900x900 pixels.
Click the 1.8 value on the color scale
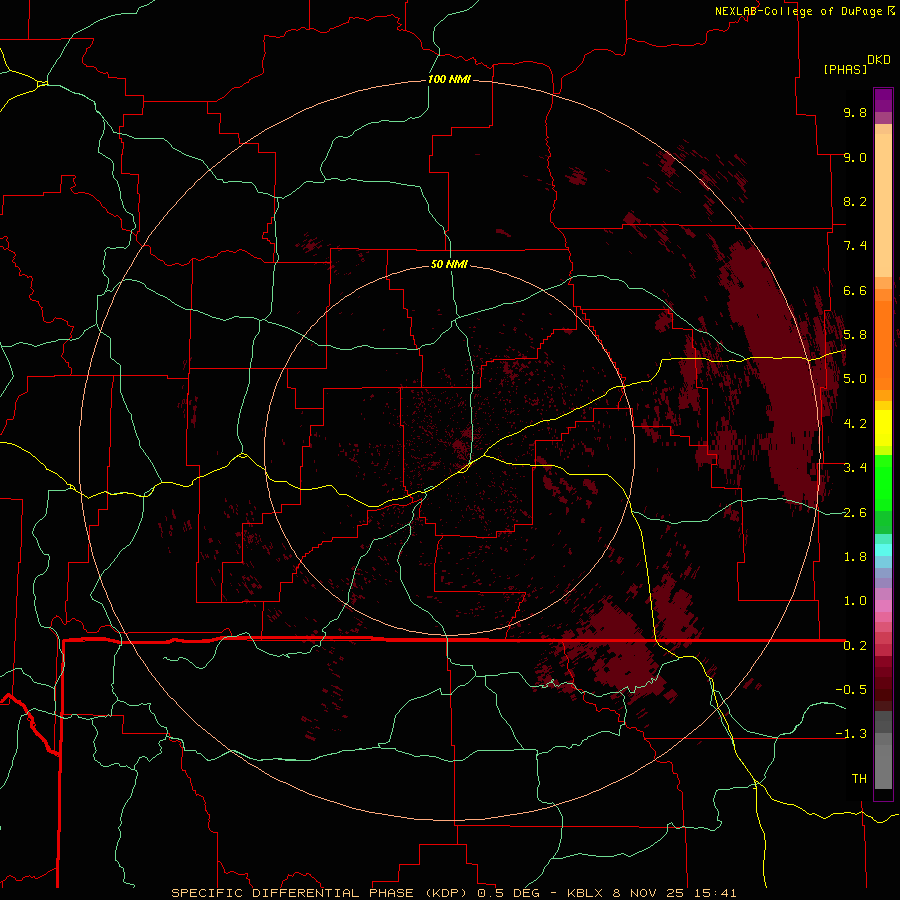(x=855, y=557)
